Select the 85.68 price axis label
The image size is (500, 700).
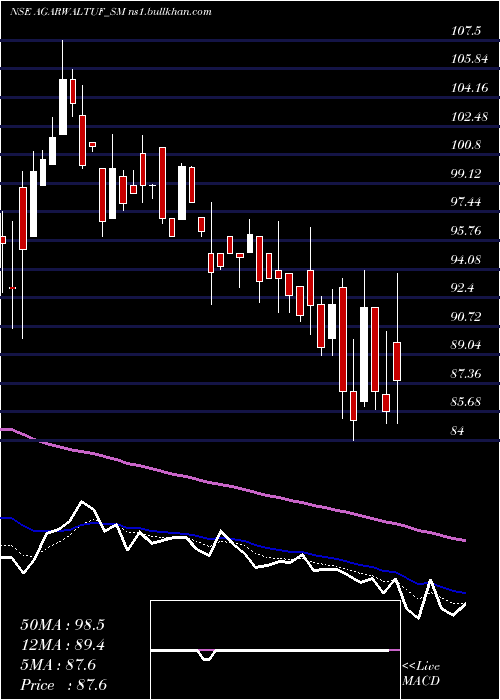click(466, 402)
